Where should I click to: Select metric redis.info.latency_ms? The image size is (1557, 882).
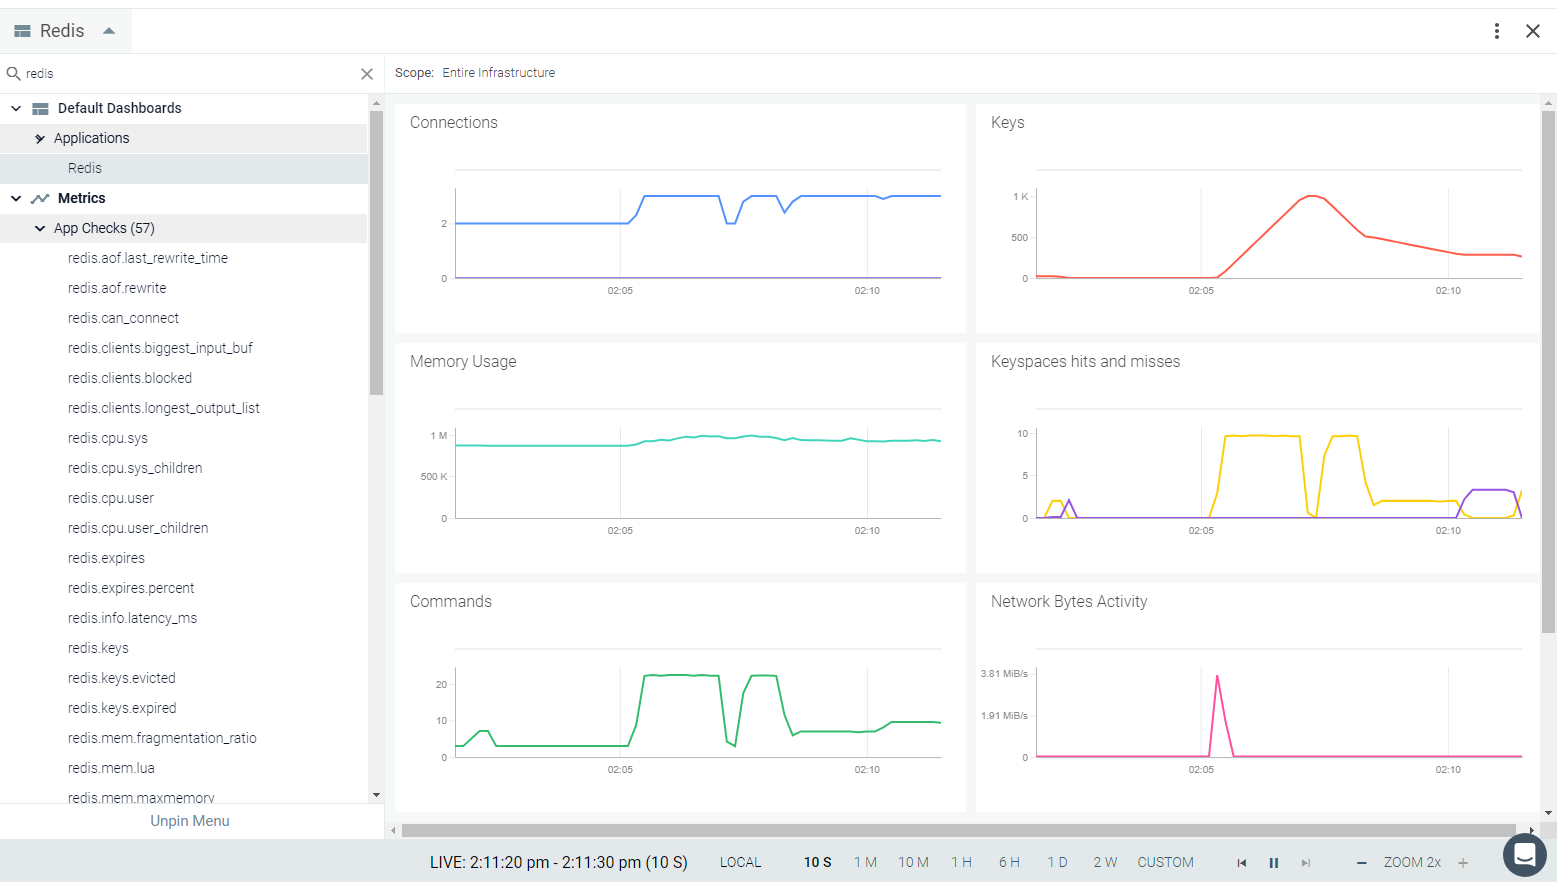132,618
